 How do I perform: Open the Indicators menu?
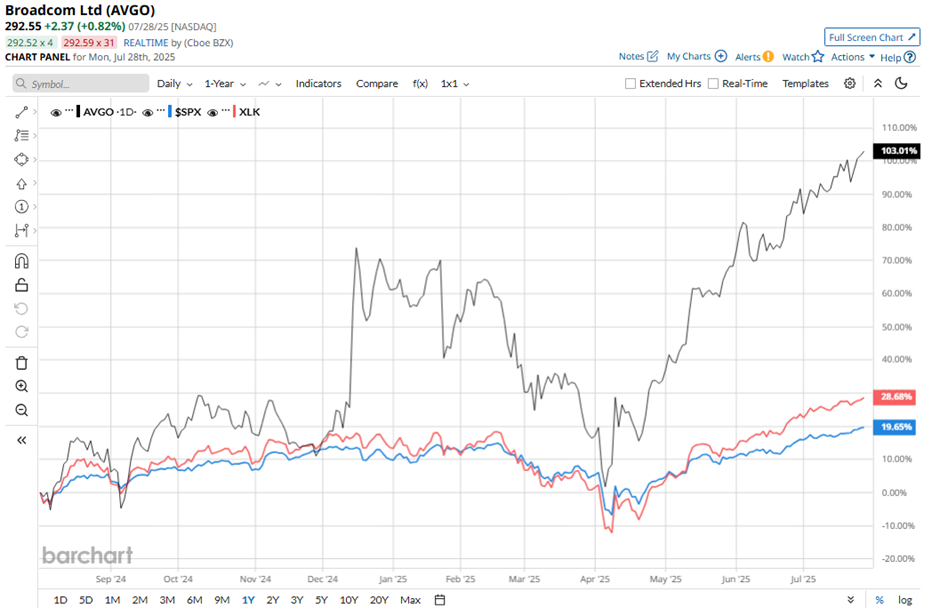click(318, 84)
